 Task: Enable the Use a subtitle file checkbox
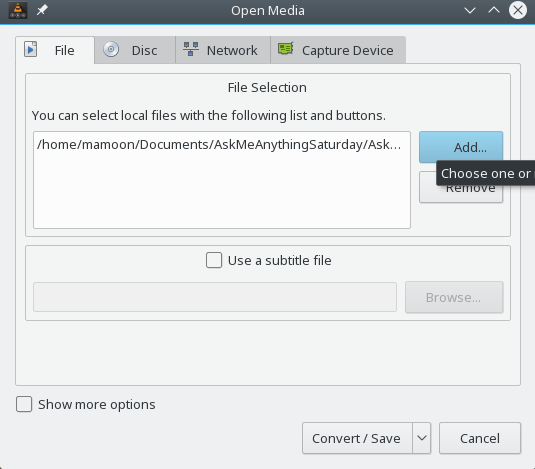coord(214,260)
